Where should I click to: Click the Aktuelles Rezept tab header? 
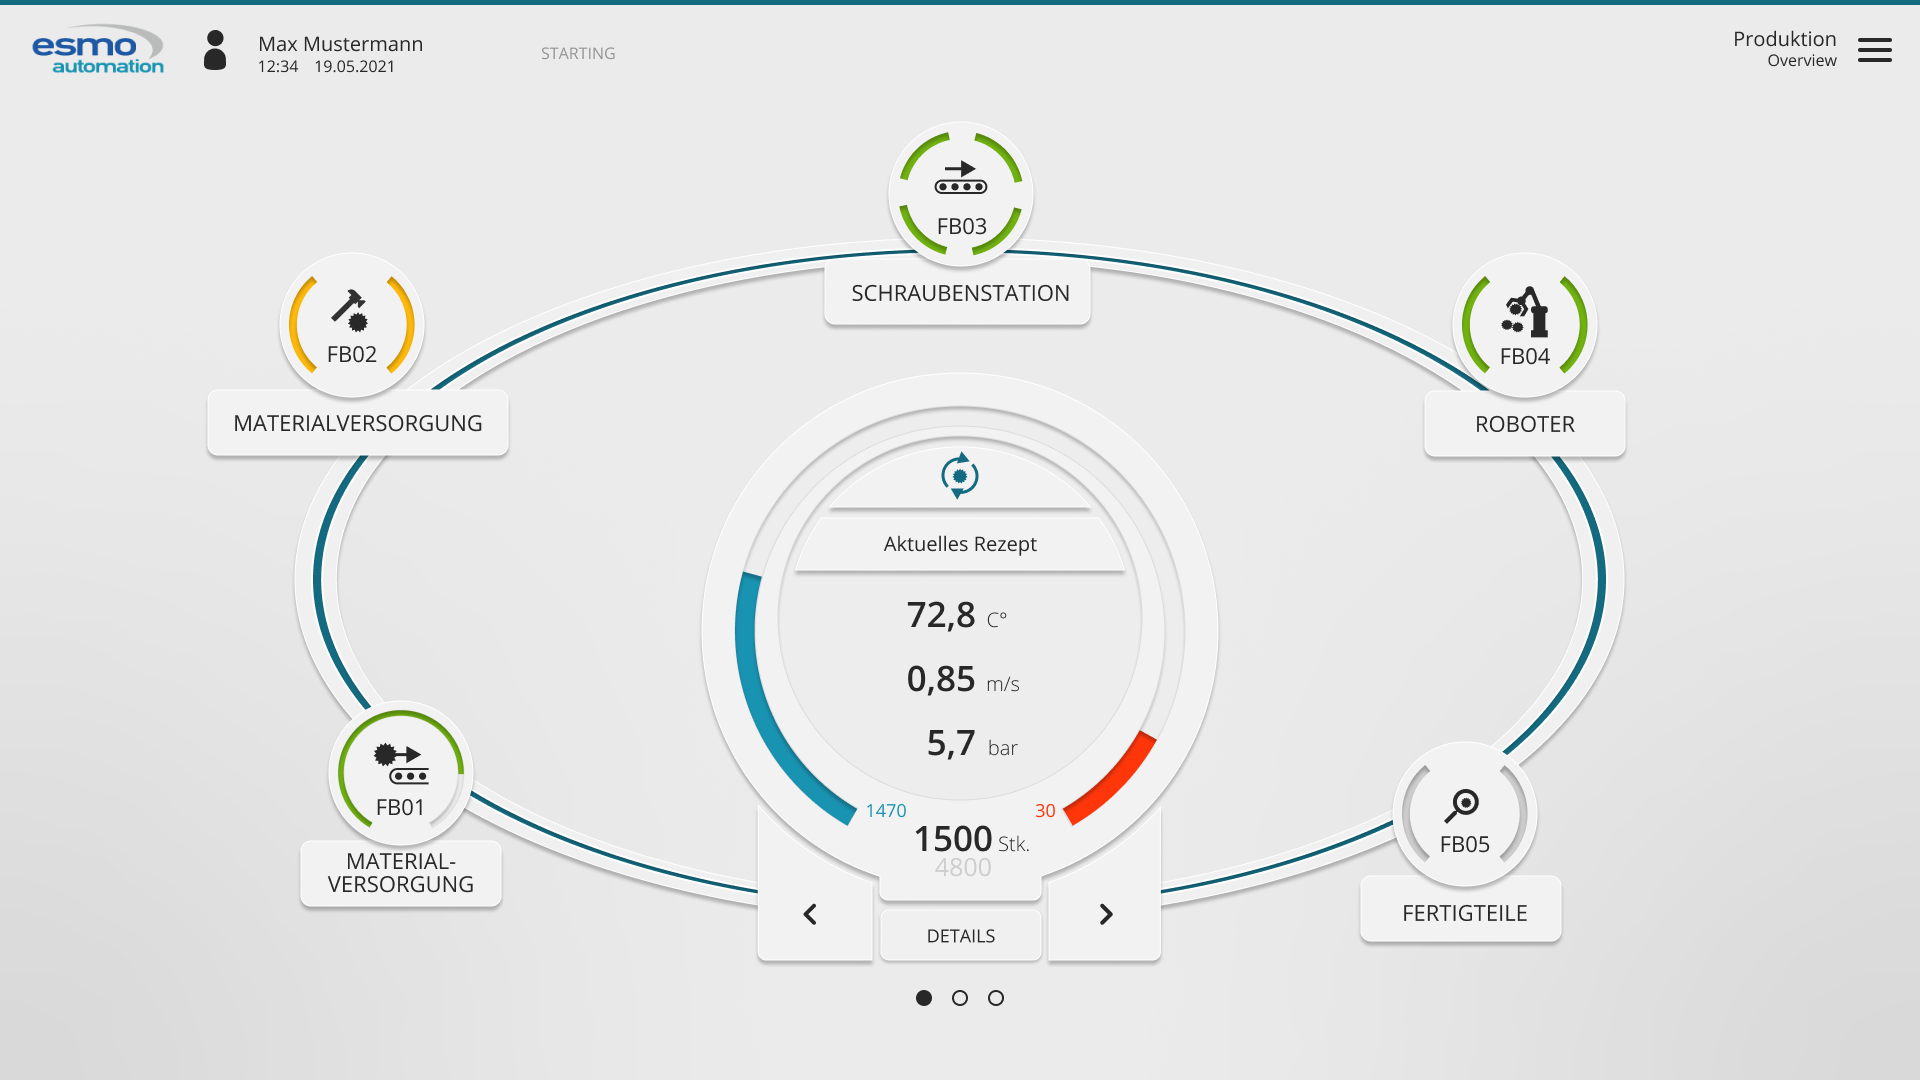point(960,544)
